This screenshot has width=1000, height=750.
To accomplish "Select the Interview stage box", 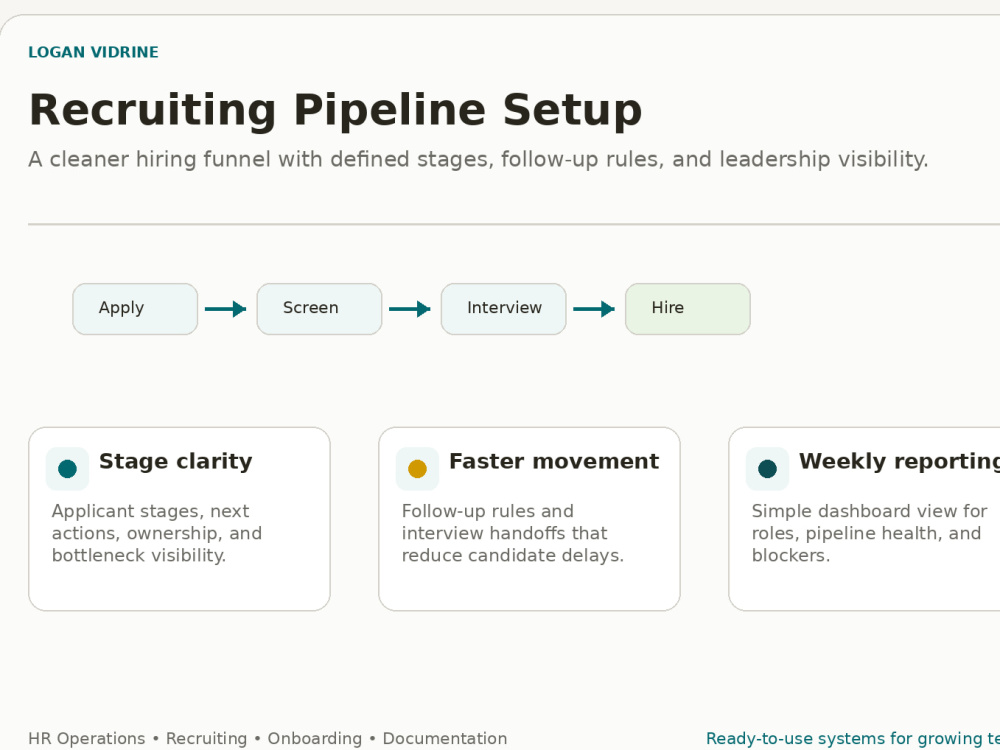I will (504, 309).
